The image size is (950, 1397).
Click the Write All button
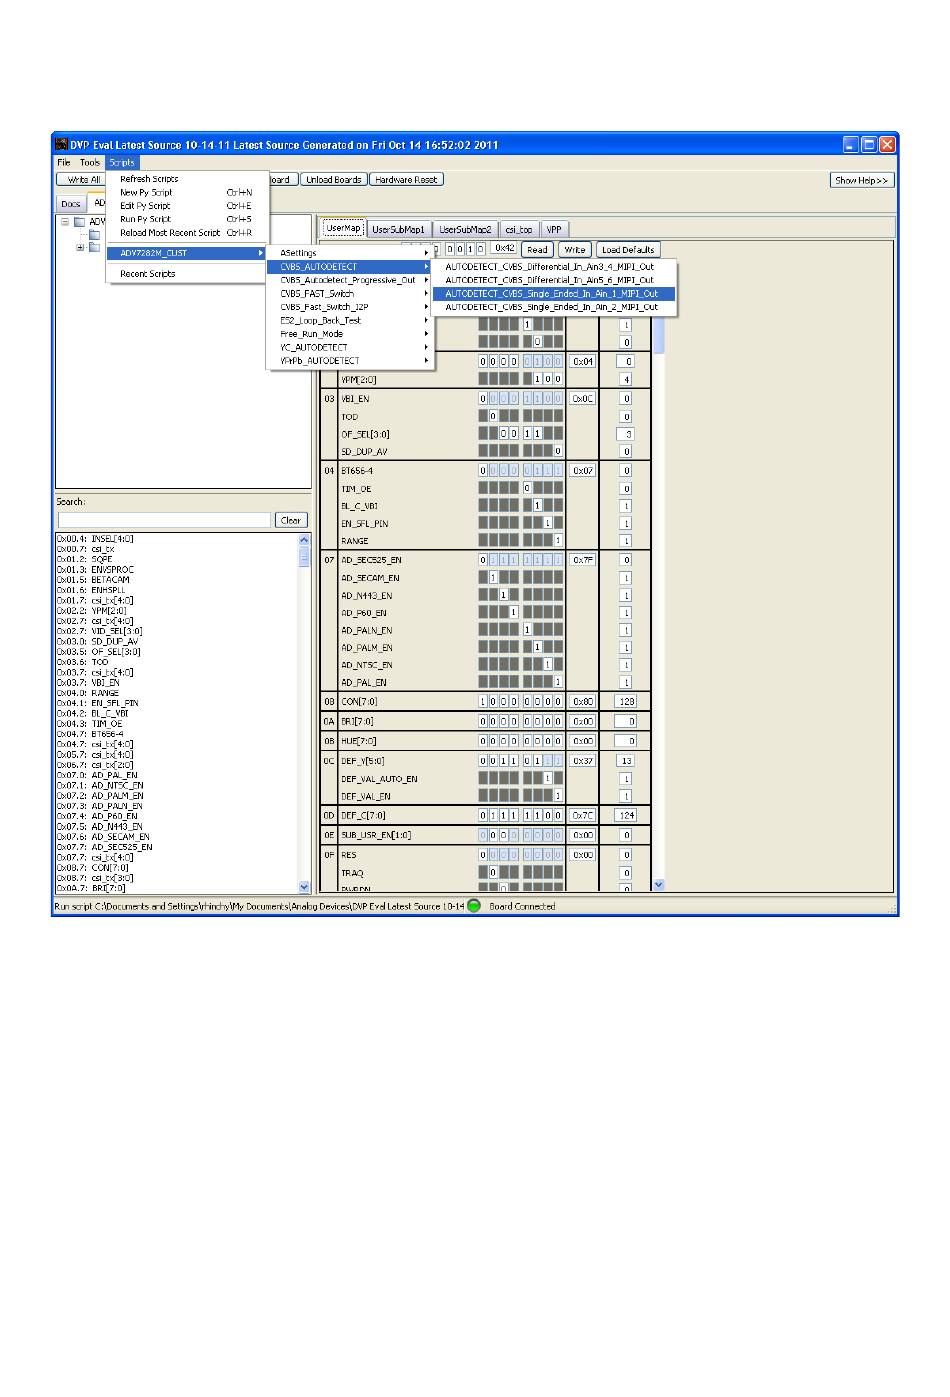[81, 180]
